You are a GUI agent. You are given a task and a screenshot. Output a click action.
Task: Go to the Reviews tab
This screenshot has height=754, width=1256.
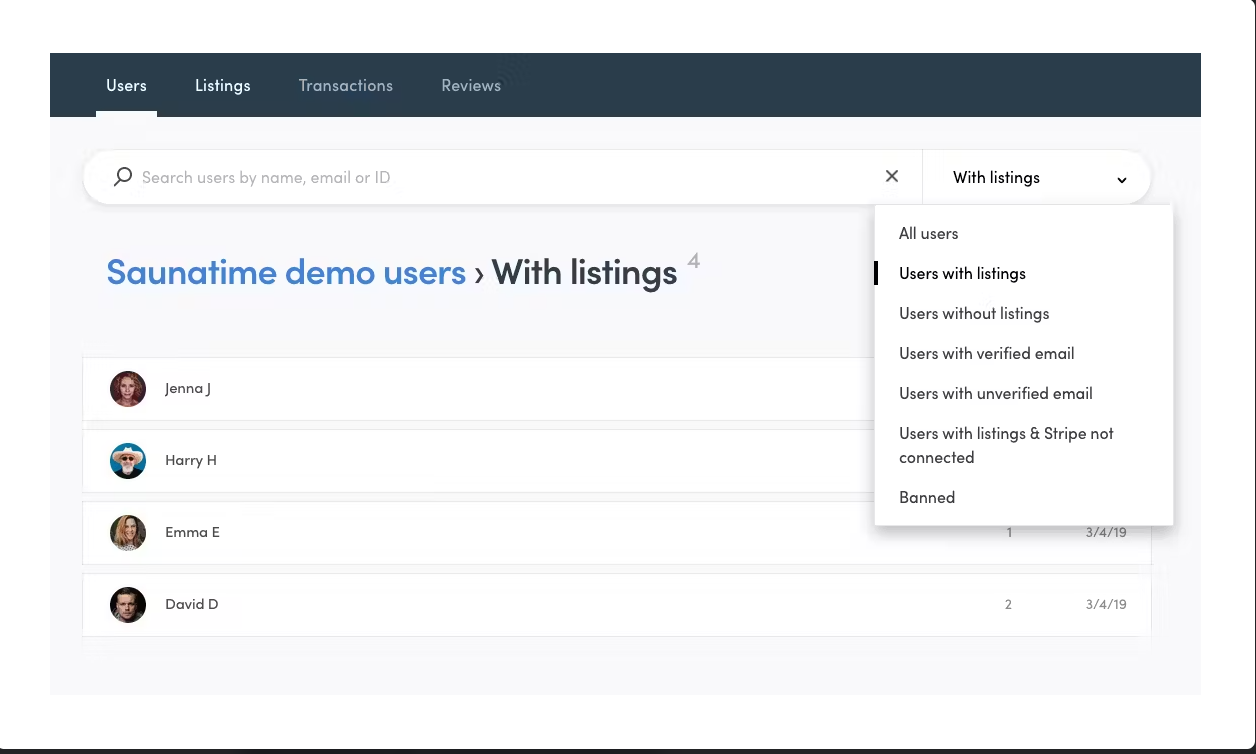click(x=471, y=86)
